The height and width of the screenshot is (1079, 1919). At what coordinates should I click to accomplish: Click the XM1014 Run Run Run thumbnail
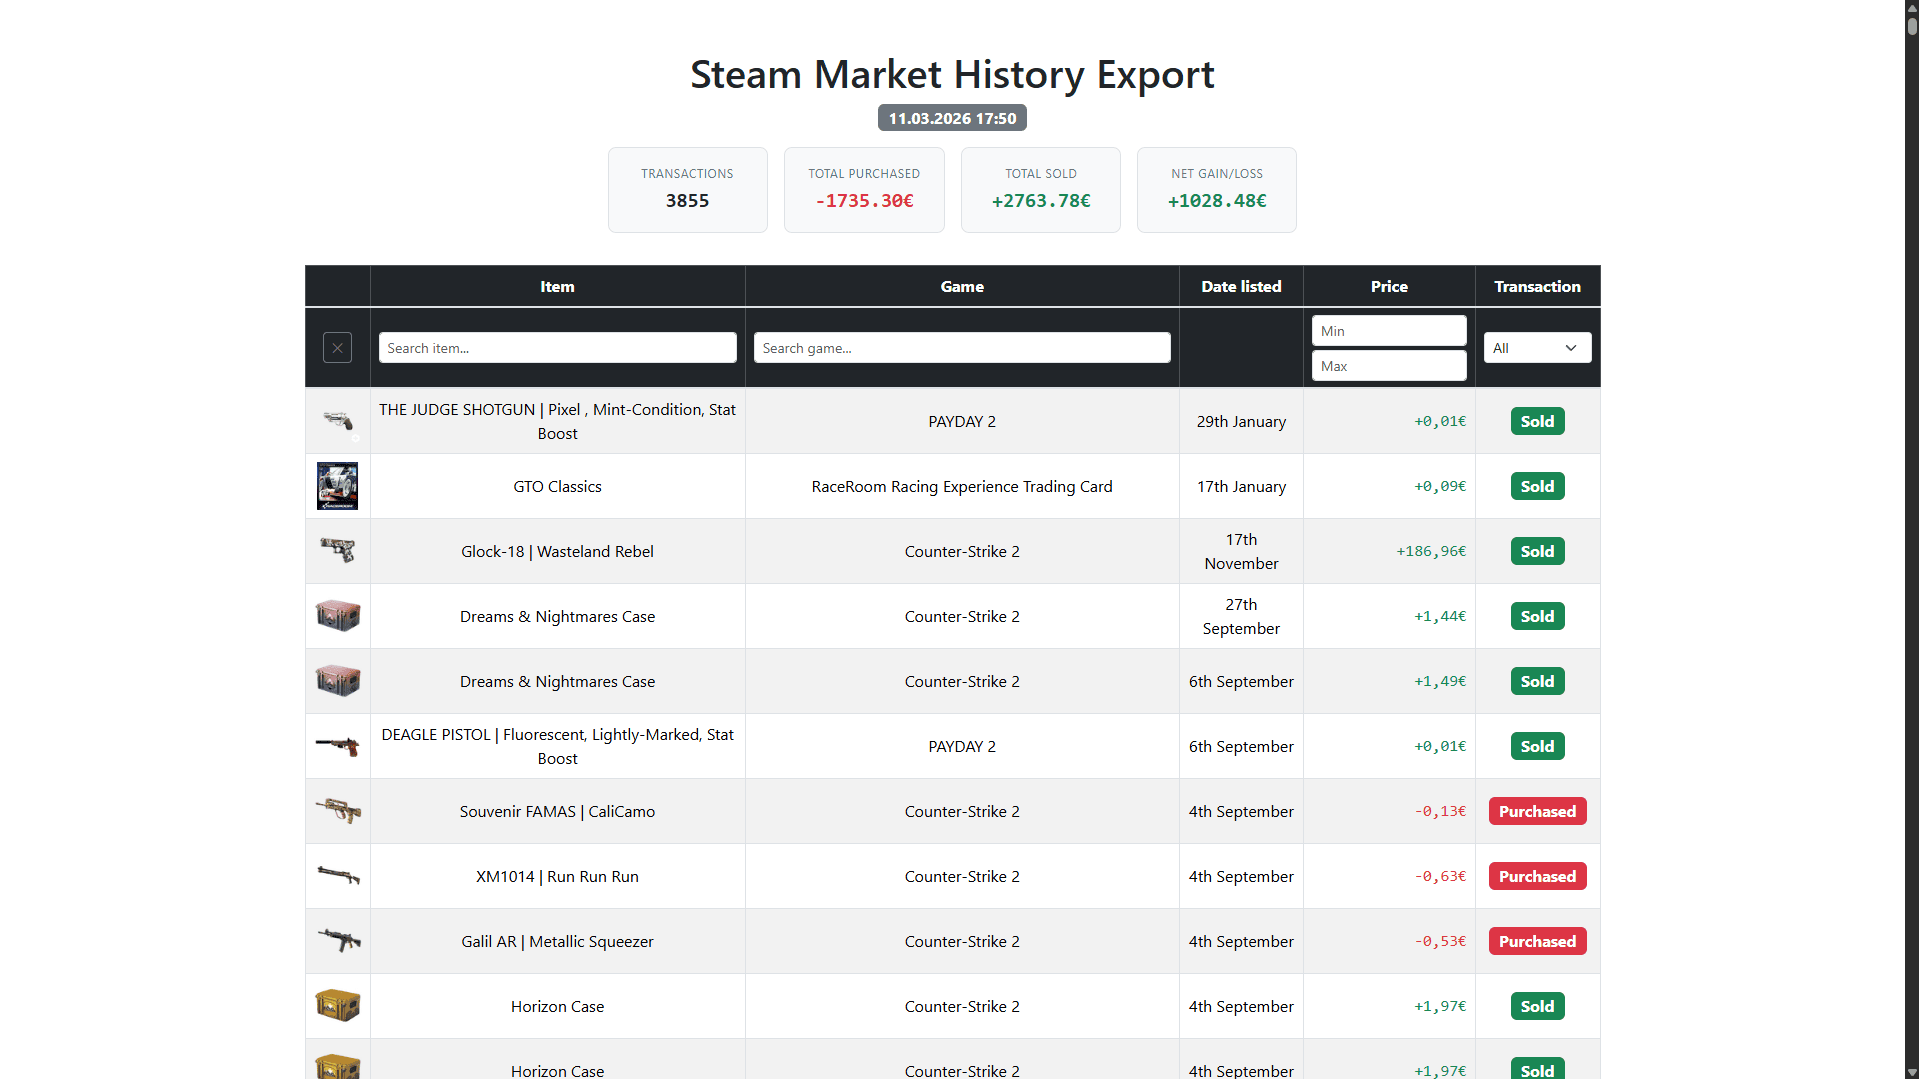[x=337, y=876]
